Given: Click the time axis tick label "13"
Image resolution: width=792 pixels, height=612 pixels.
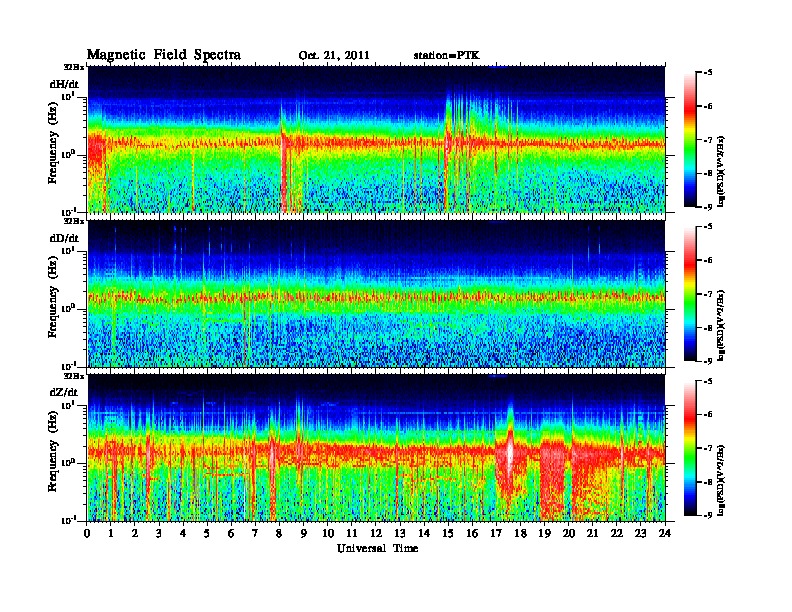Looking at the screenshot, I should (x=400, y=533).
